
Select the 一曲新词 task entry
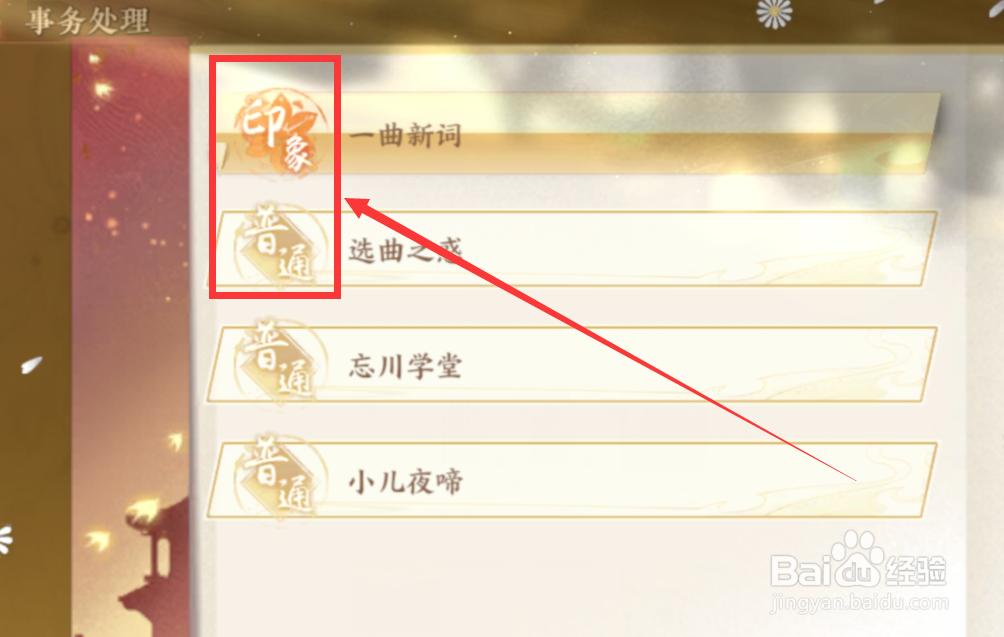(575, 133)
